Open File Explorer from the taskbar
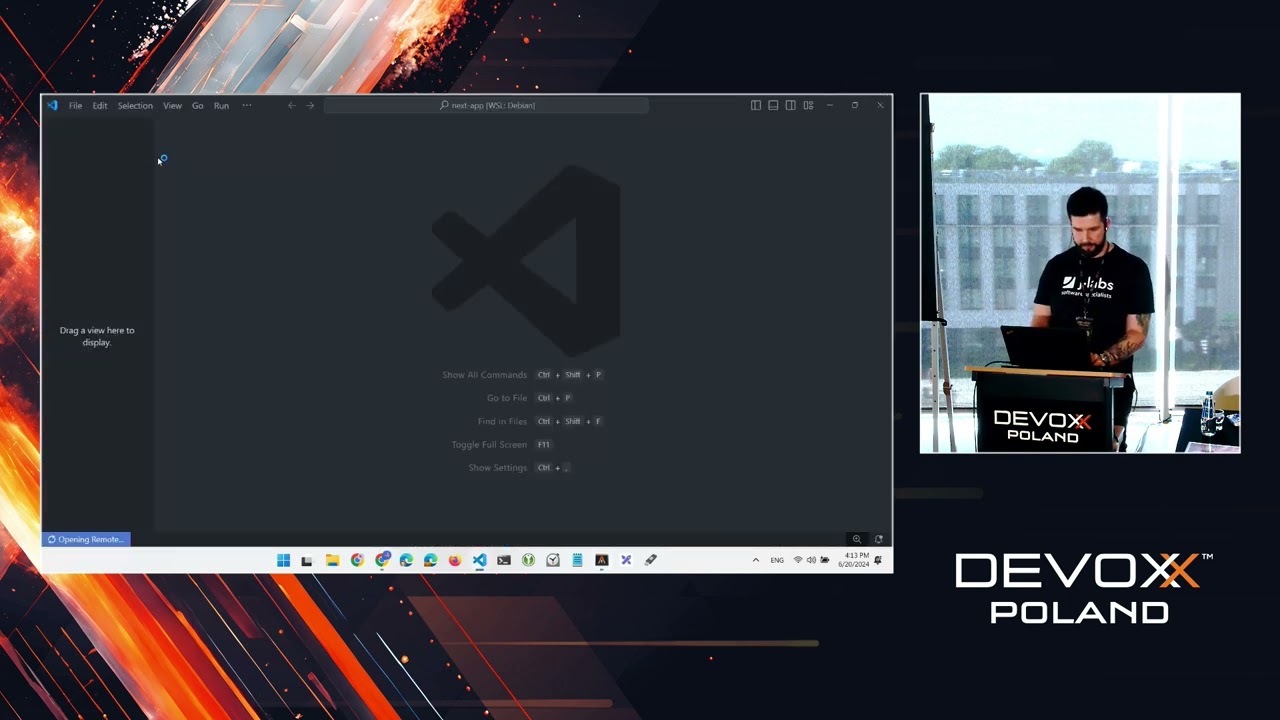 332,560
